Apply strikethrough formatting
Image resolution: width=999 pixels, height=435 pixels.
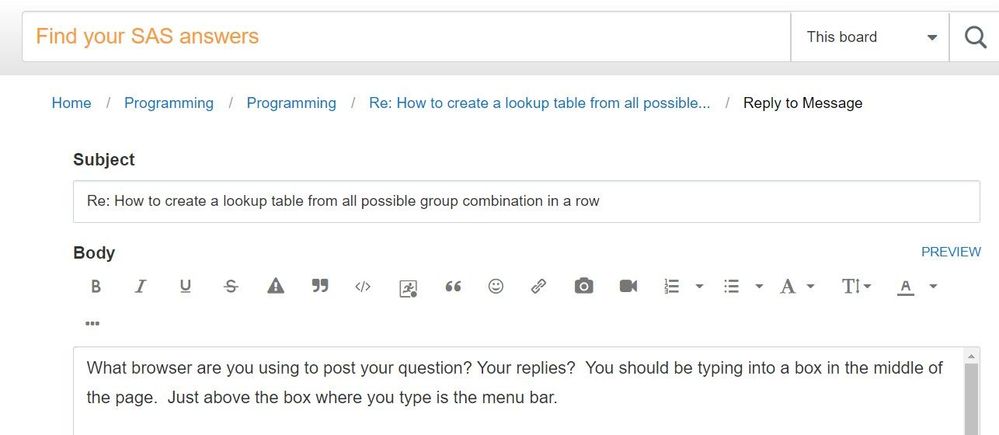(231, 287)
